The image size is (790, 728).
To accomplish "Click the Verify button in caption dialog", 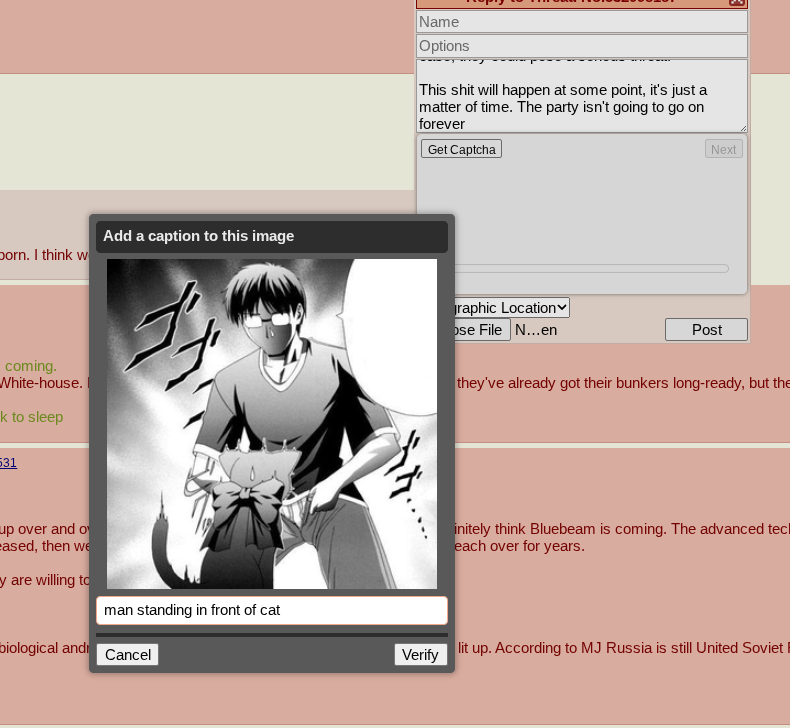I will click(421, 654).
